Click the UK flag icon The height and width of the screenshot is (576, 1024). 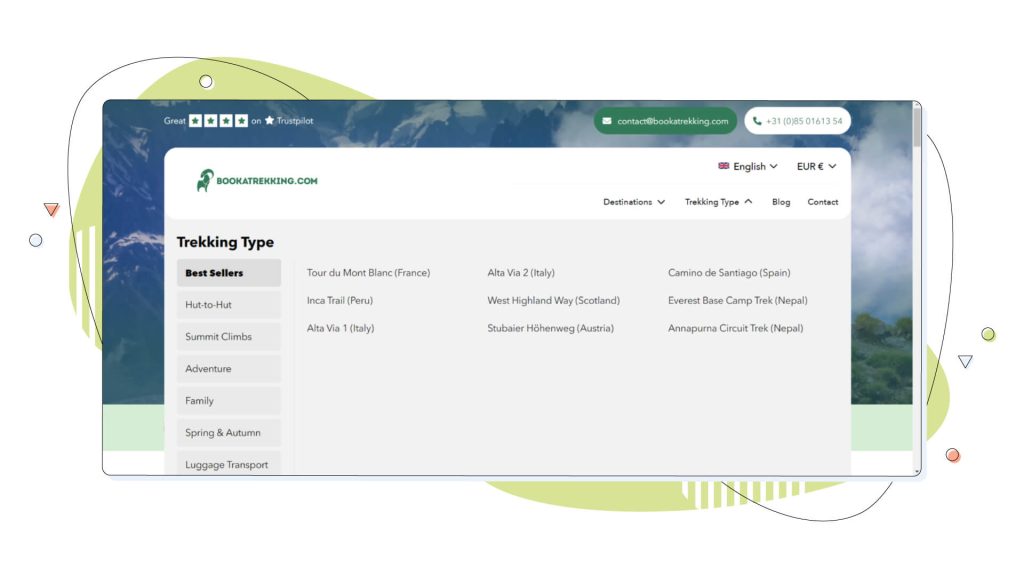[724, 166]
